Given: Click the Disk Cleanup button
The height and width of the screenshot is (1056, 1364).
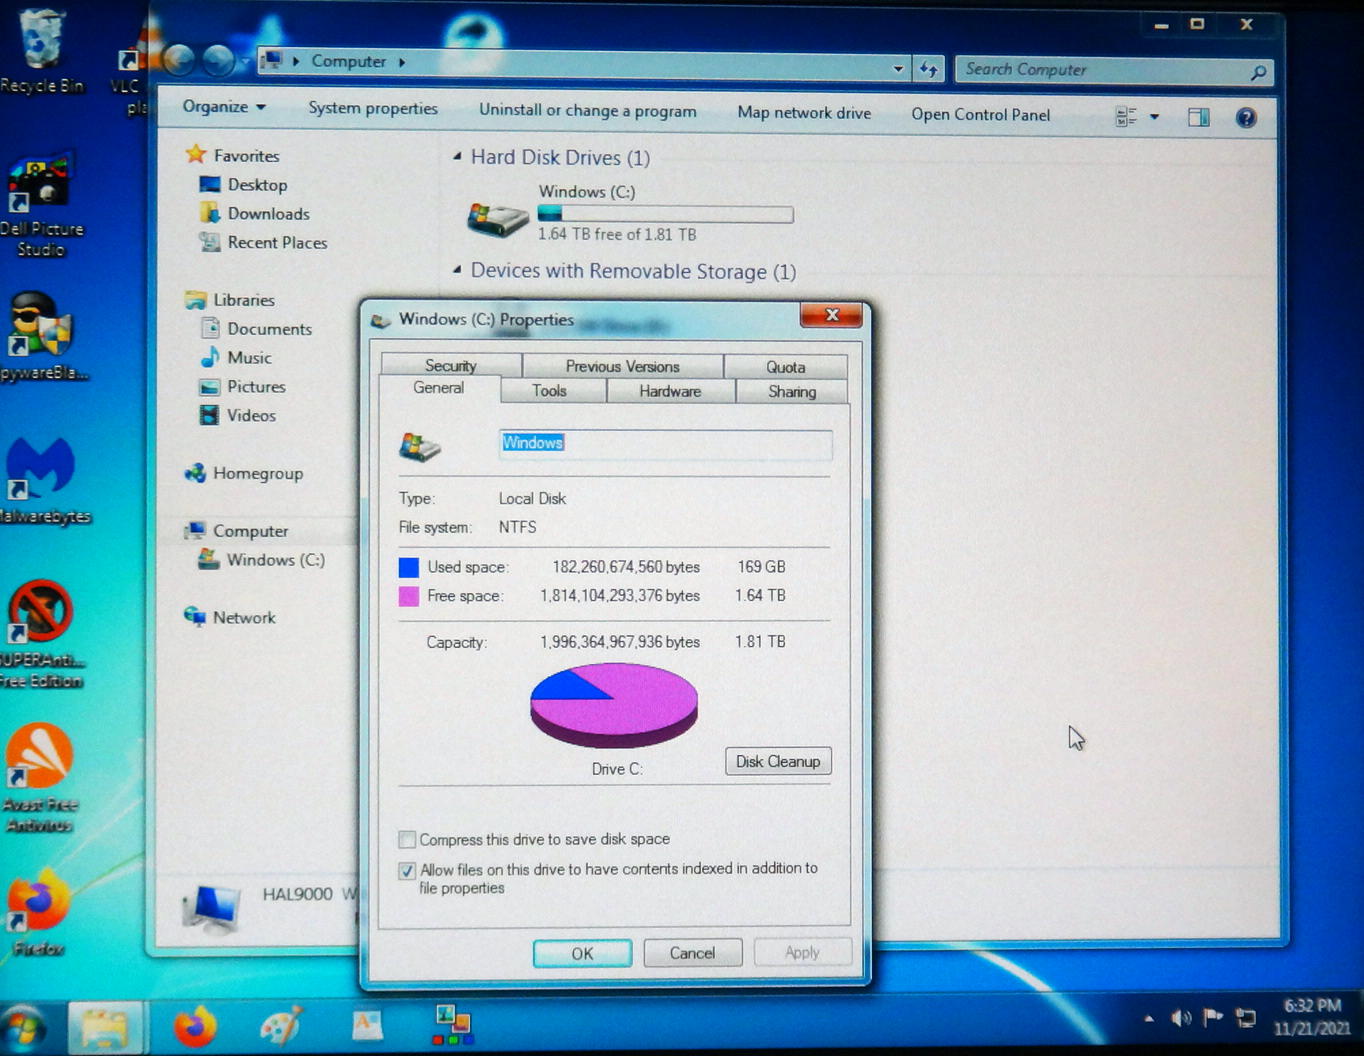Looking at the screenshot, I should point(778,762).
